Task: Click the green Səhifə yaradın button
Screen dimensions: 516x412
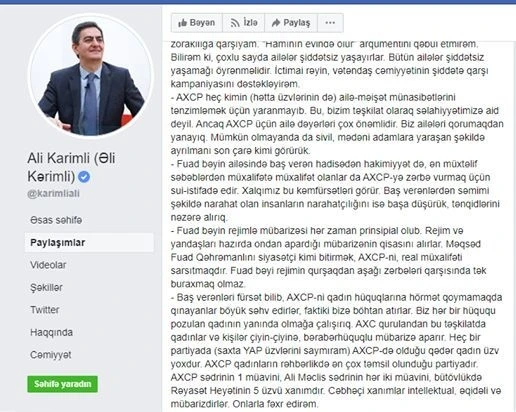Action: 63,384
